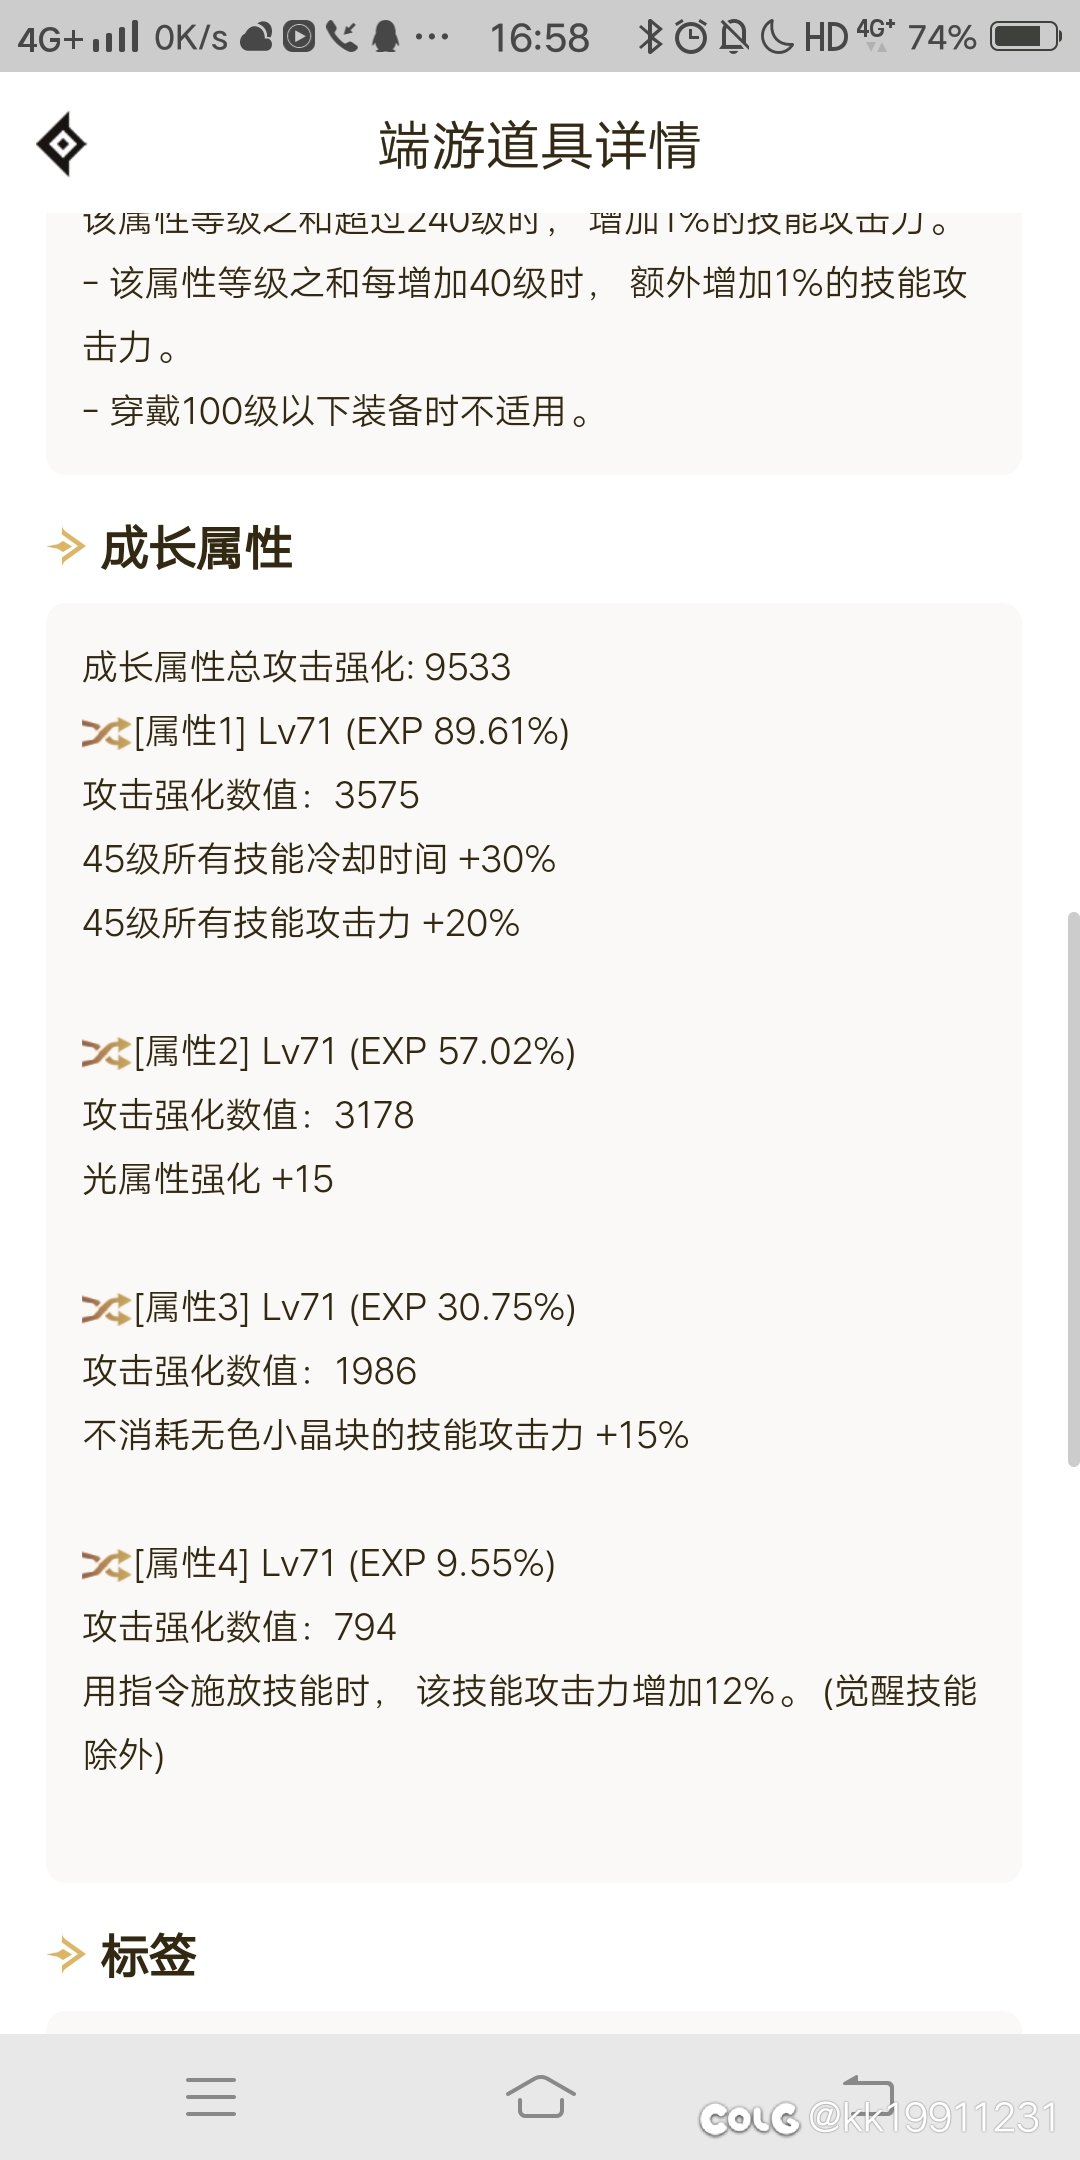This screenshot has height=2160, width=1080.
Task: Tap the arrow icon before 标签
Action: [x=66, y=1955]
